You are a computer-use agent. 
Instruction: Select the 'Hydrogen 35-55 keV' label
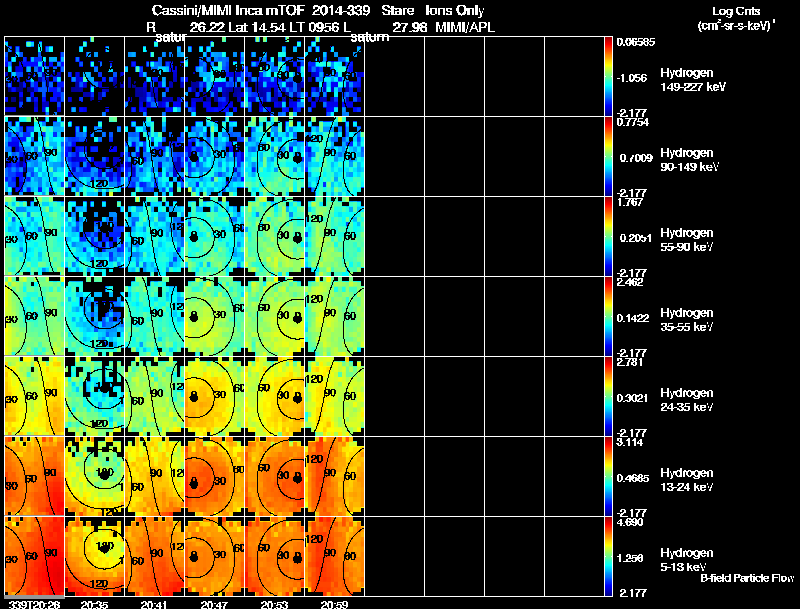(x=687, y=320)
